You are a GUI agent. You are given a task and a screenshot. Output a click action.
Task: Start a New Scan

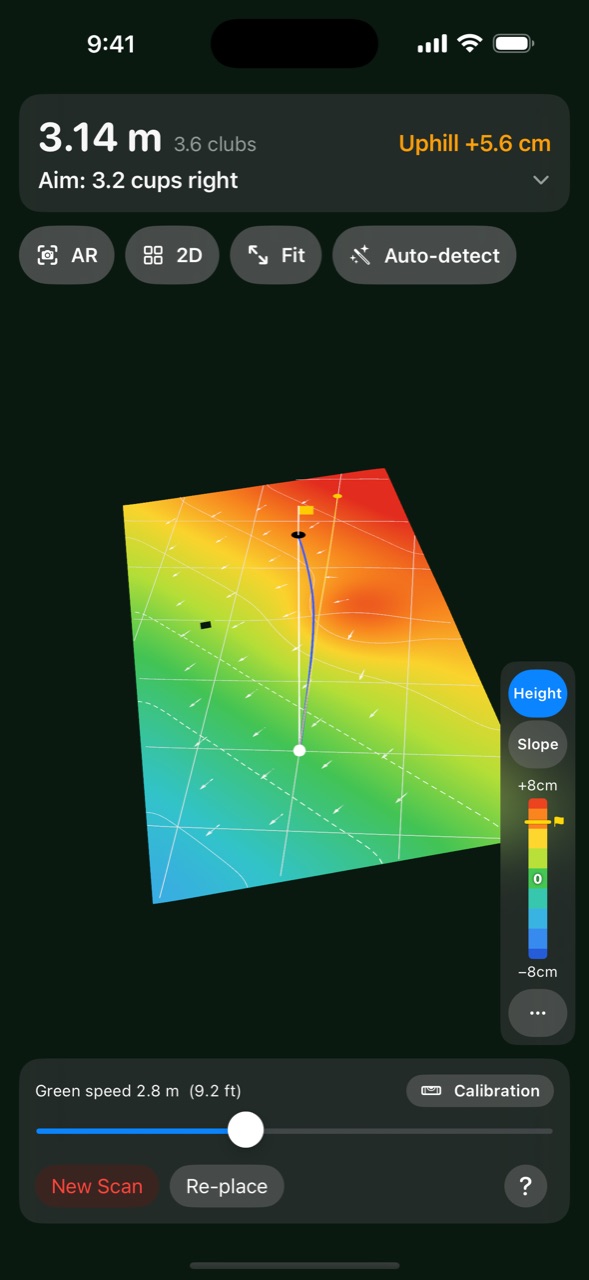click(x=97, y=1187)
